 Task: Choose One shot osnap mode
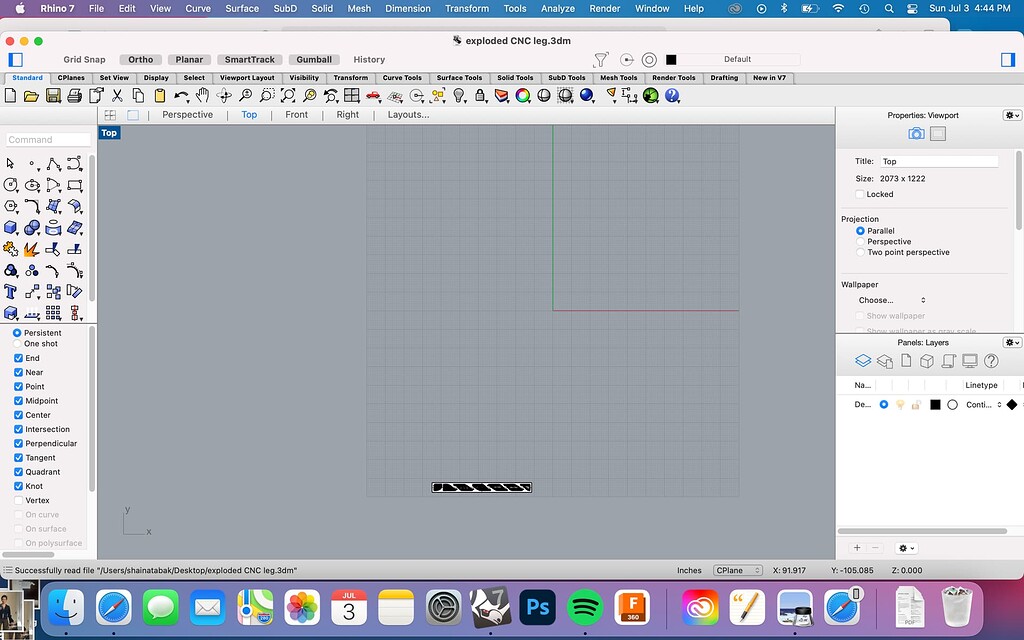[17, 344]
